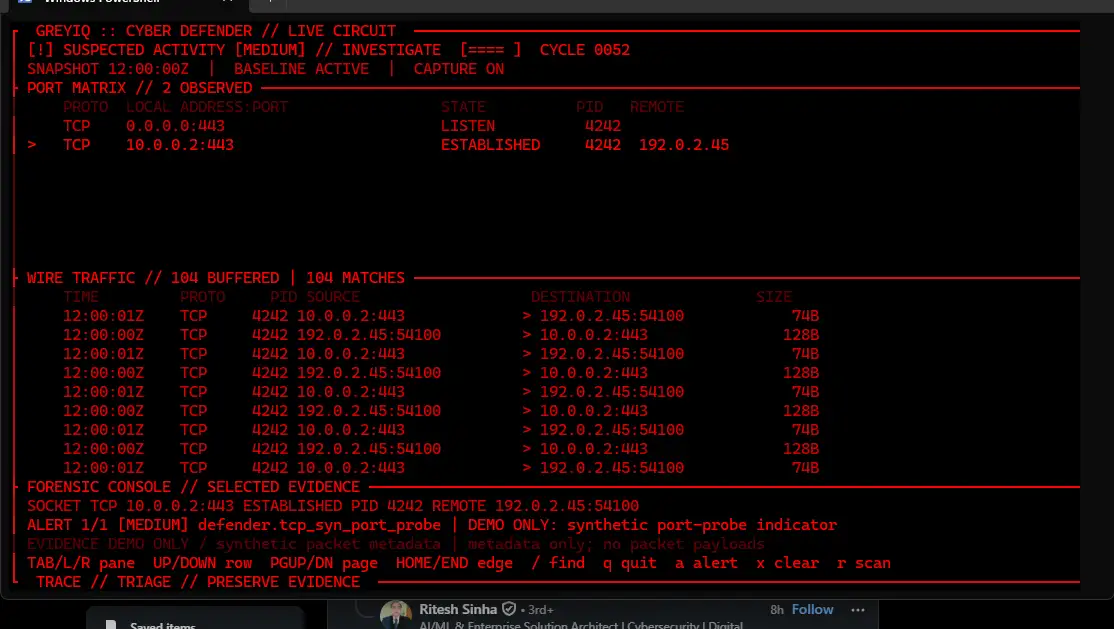Click the 104 MATCHES count
Viewport: 1114px width, 629px height.
point(355,278)
